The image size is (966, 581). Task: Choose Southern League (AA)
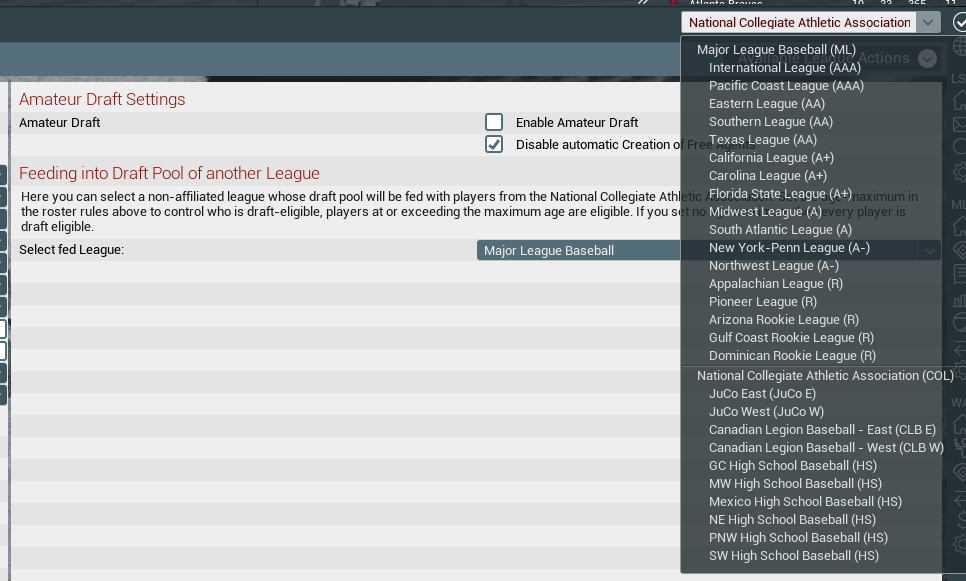771,121
